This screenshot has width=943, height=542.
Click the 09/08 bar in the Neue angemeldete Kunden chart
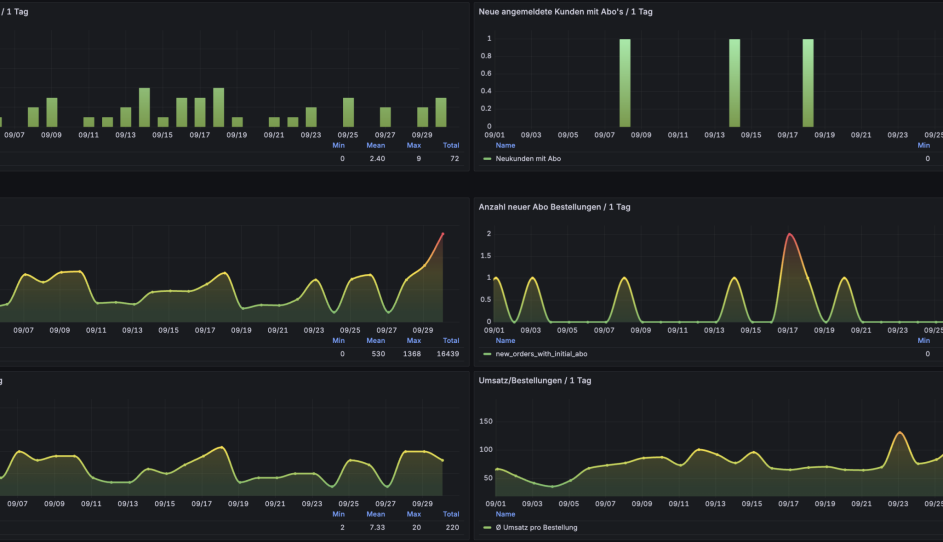pyautogui.click(x=624, y=82)
